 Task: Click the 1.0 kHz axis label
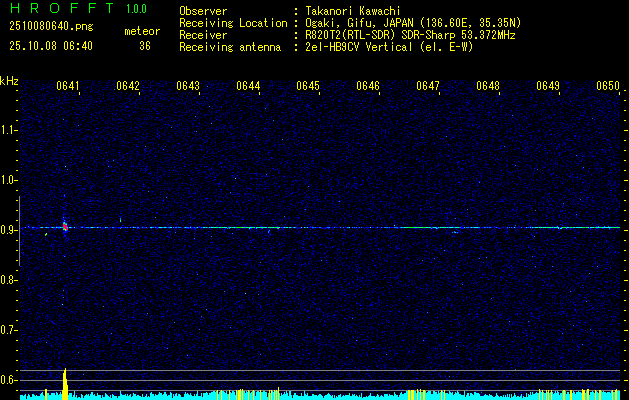(x=8, y=181)
